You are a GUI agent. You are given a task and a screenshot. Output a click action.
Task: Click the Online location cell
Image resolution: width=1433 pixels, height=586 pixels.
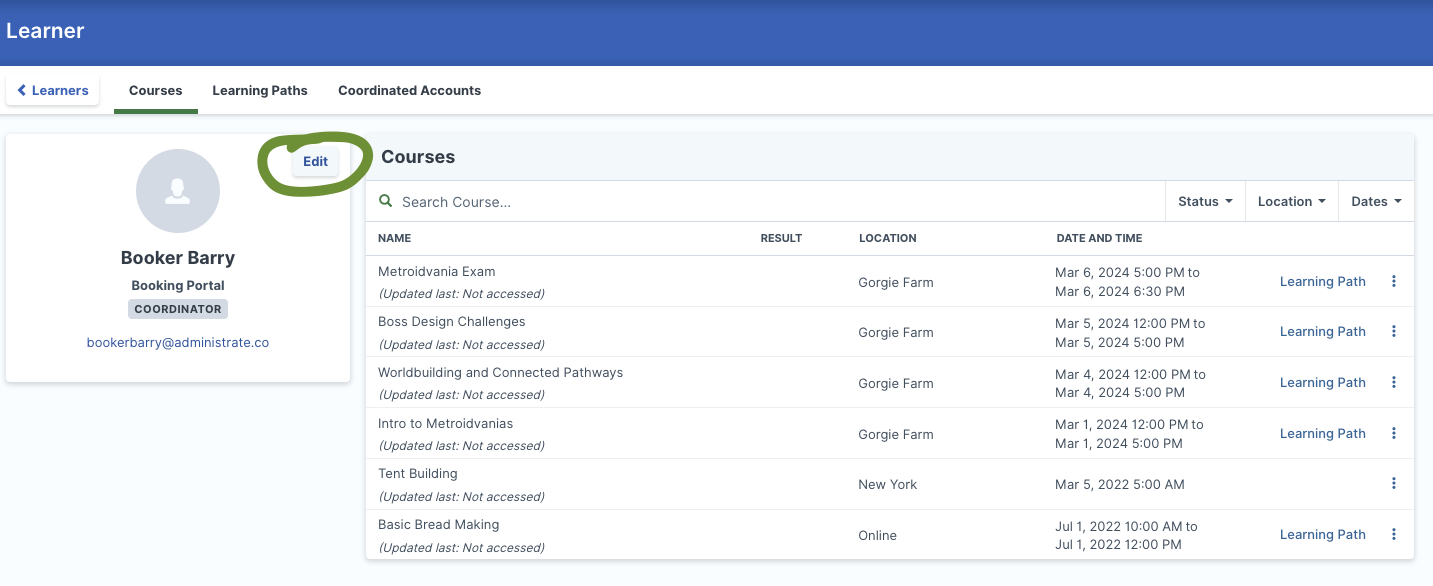click(878, 535)
